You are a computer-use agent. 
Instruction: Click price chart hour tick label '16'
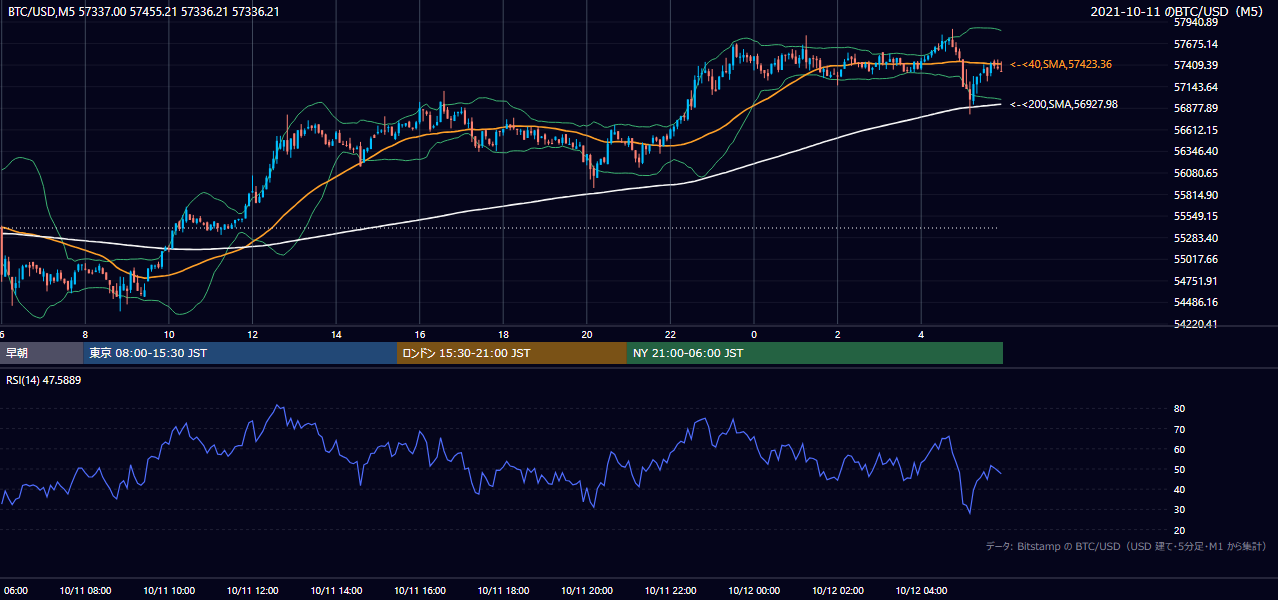click(419, 335)
